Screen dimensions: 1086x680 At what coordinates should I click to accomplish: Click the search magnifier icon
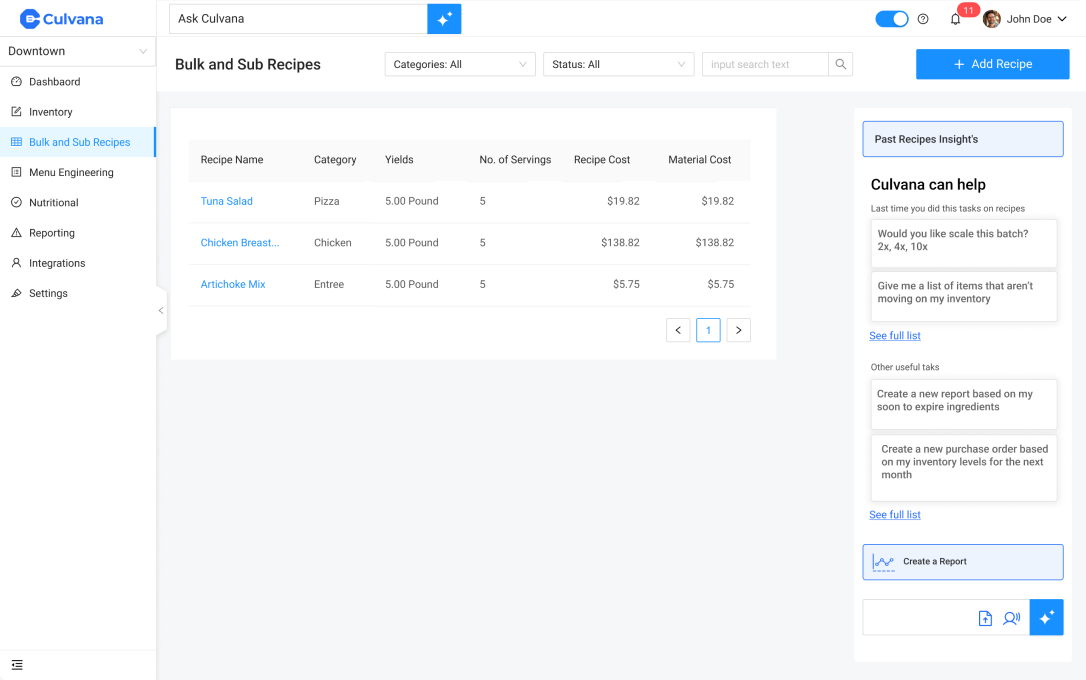pos(841,64)
